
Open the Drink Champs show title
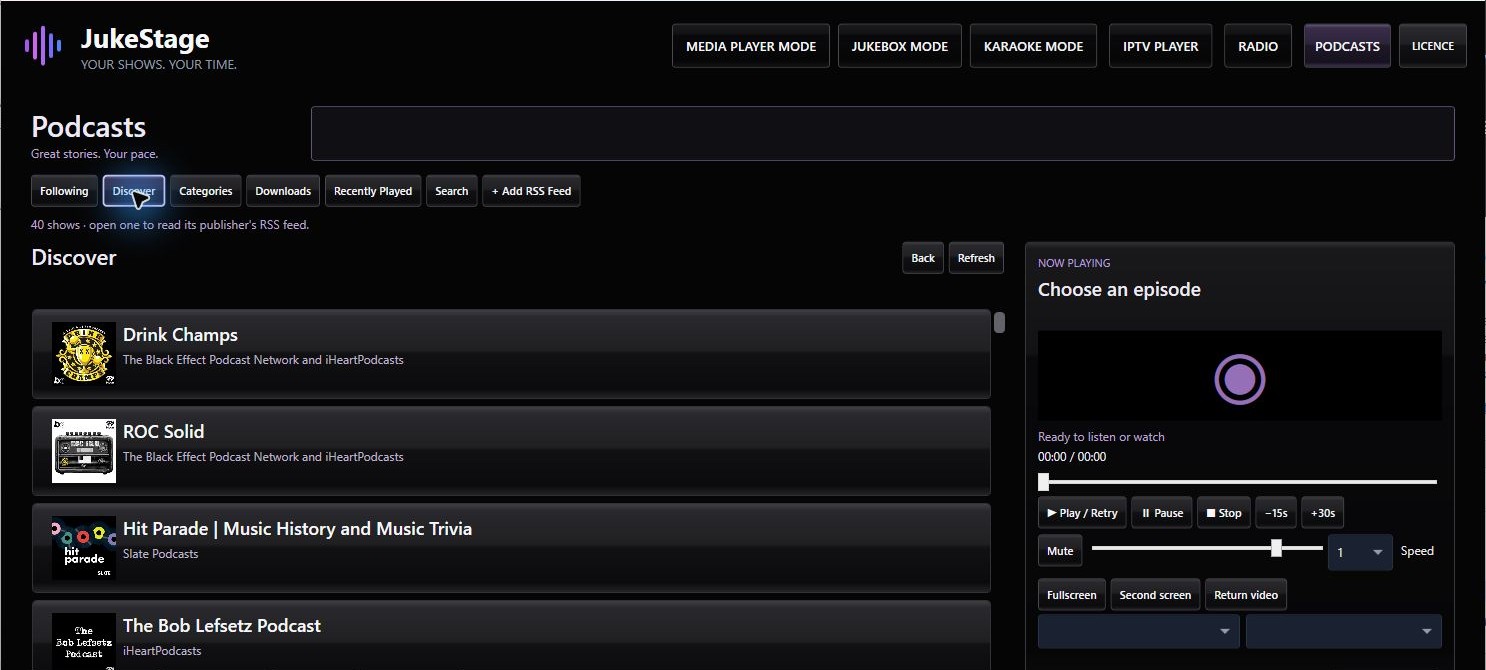tap(180, 335)
